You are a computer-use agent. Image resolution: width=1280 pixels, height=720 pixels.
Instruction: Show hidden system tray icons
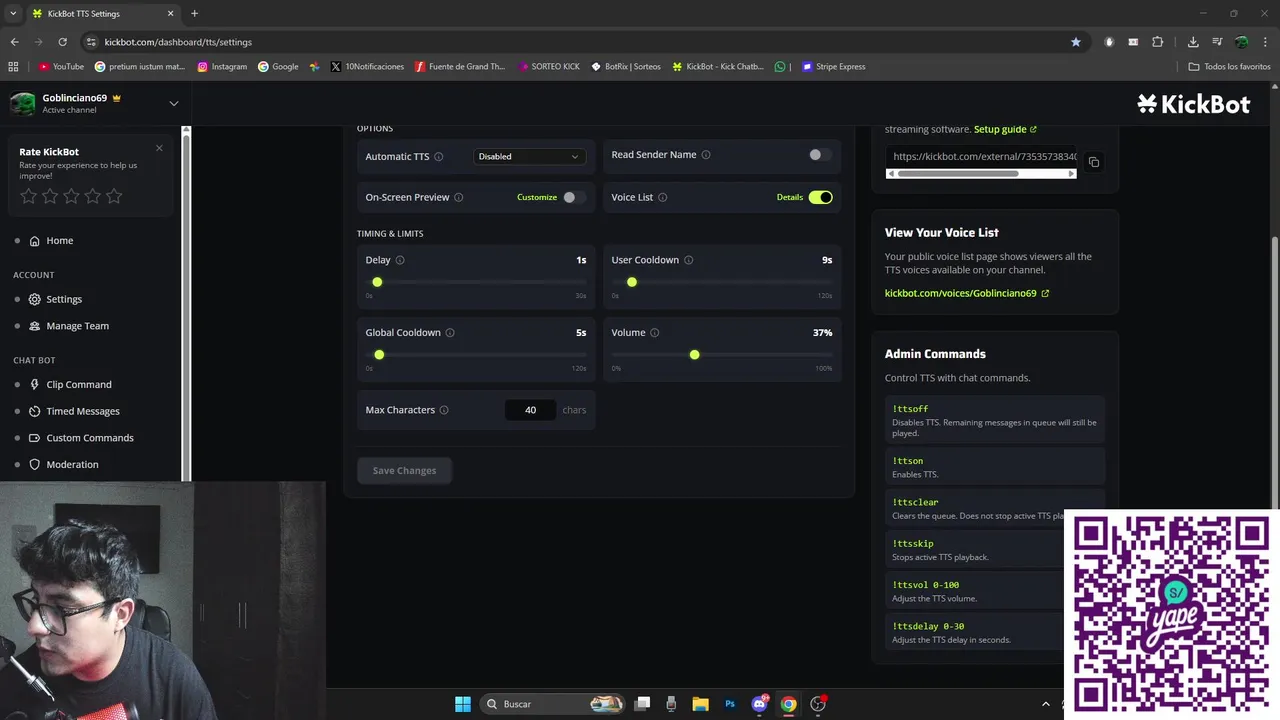[x=1046, y=704]
